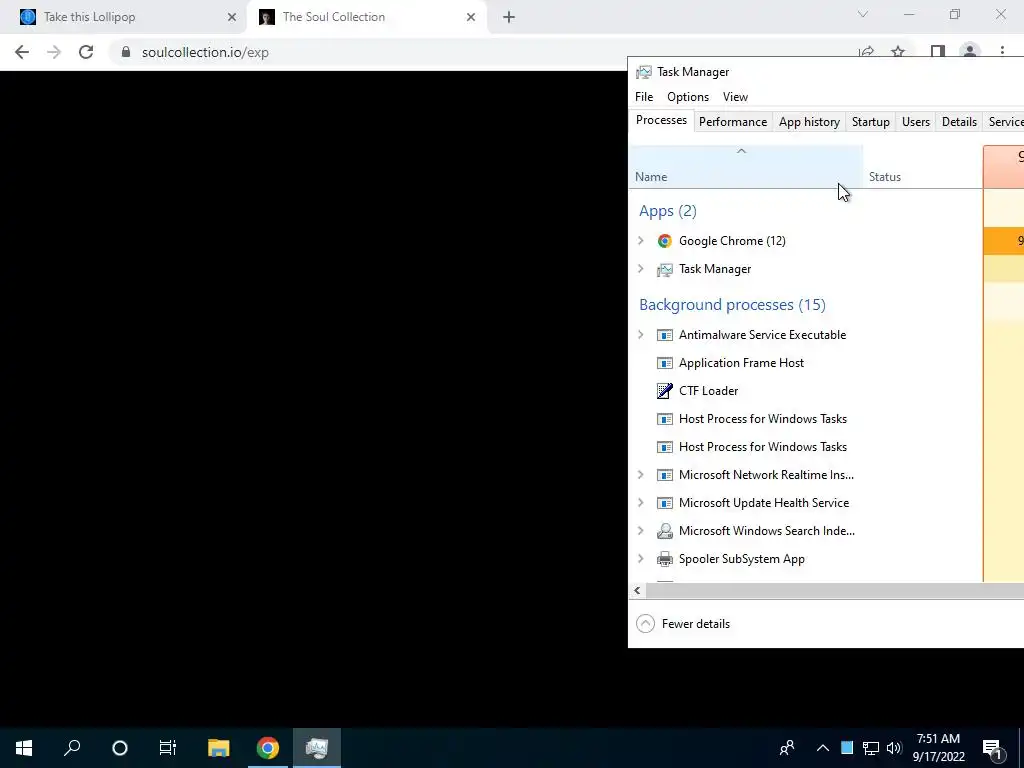Open Chrome side panel icon

938,52
